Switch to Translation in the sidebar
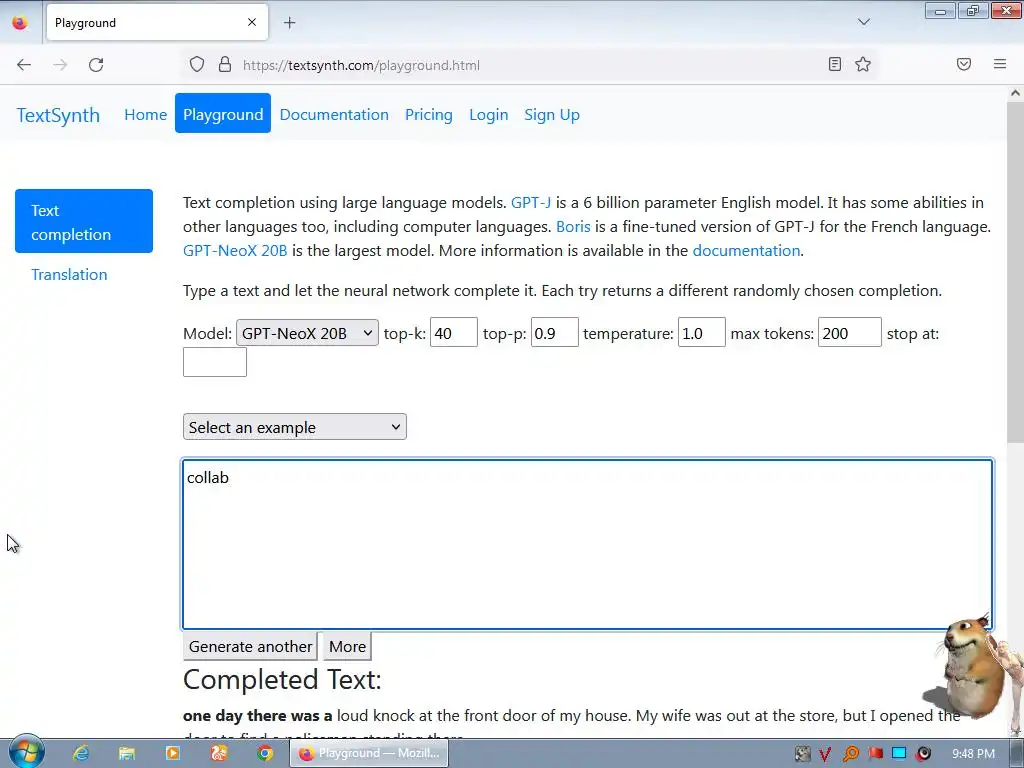 point(69,274)
